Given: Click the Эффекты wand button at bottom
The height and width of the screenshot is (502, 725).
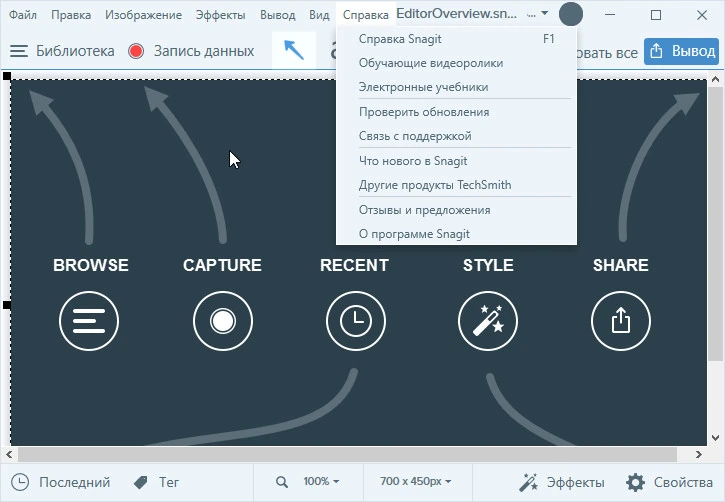Looking at the screenshot, I should [x=561, y=482].
